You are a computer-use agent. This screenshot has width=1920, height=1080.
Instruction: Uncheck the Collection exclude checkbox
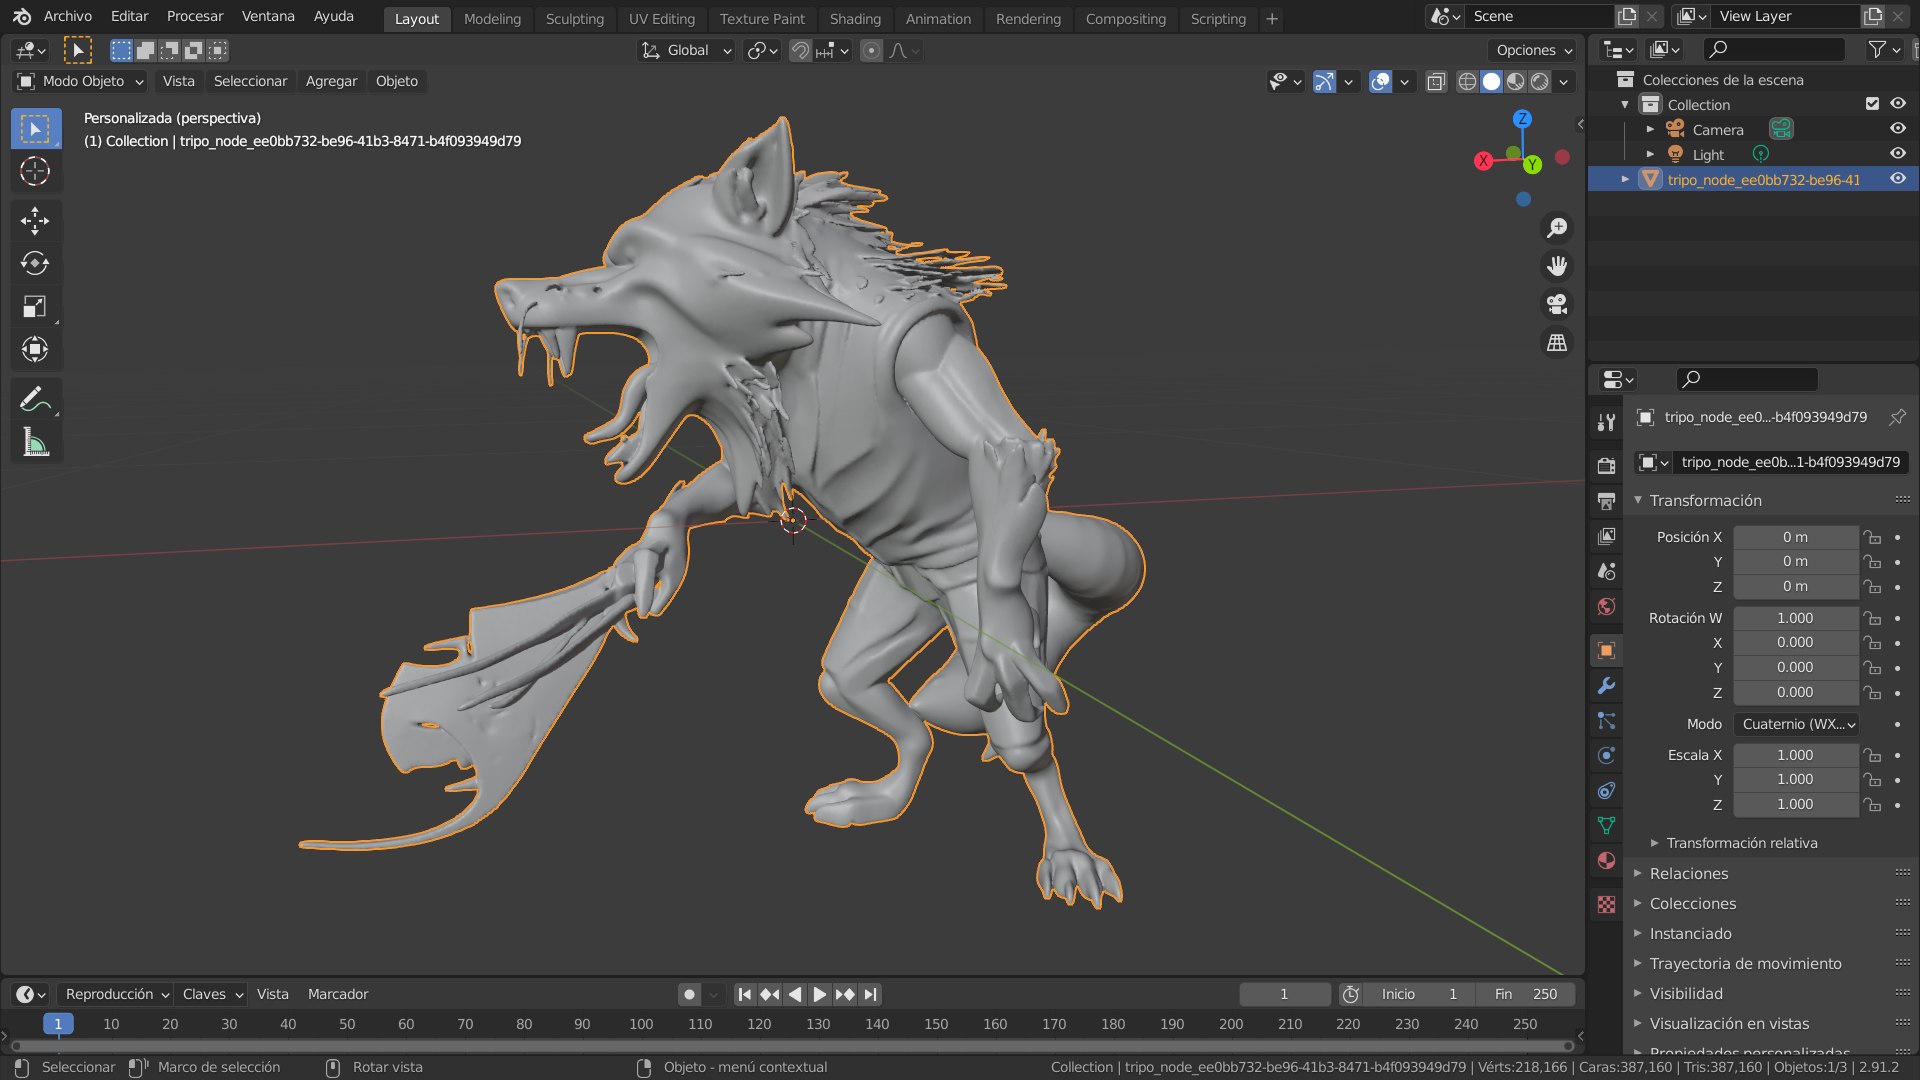(x=1873, y=104)
